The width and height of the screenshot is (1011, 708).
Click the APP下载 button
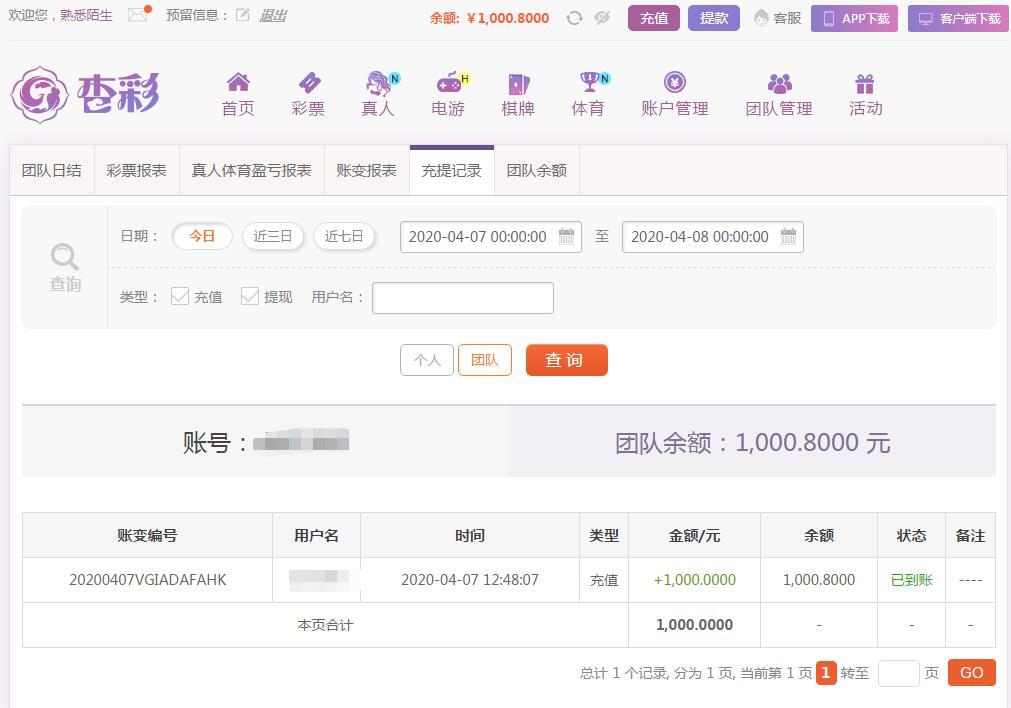[854, 18]
